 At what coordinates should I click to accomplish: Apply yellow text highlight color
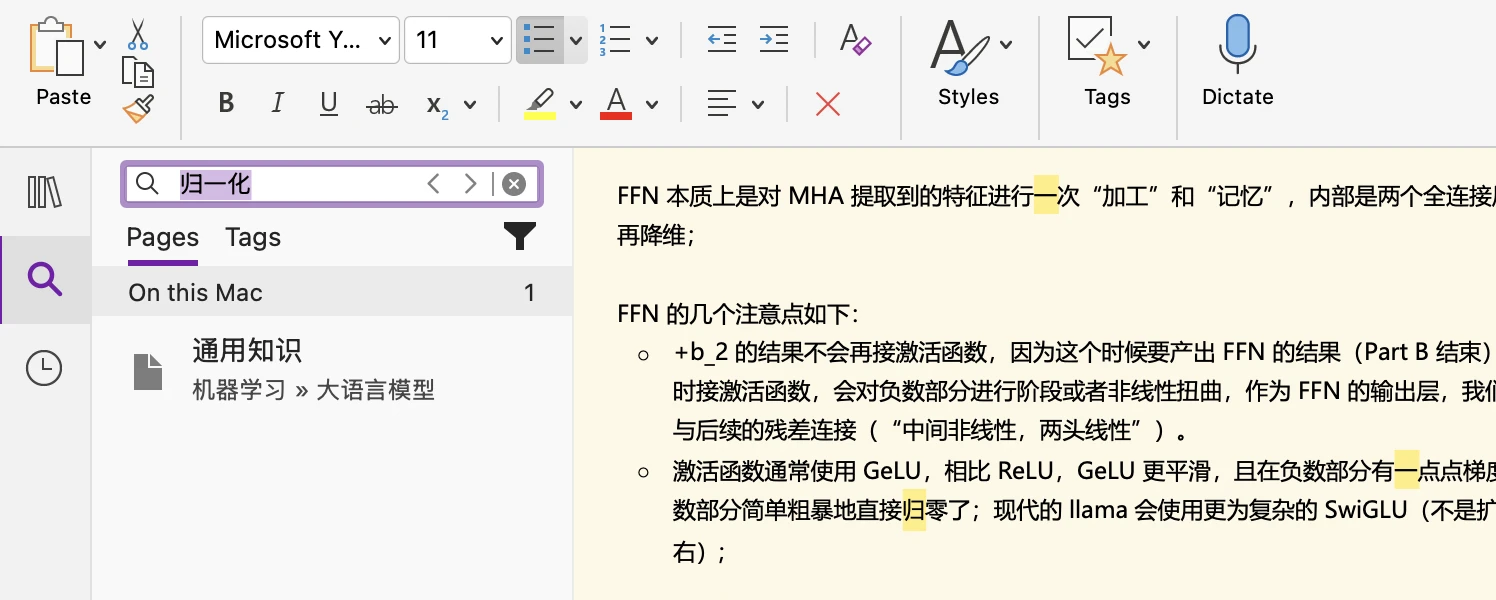(540, 104)
